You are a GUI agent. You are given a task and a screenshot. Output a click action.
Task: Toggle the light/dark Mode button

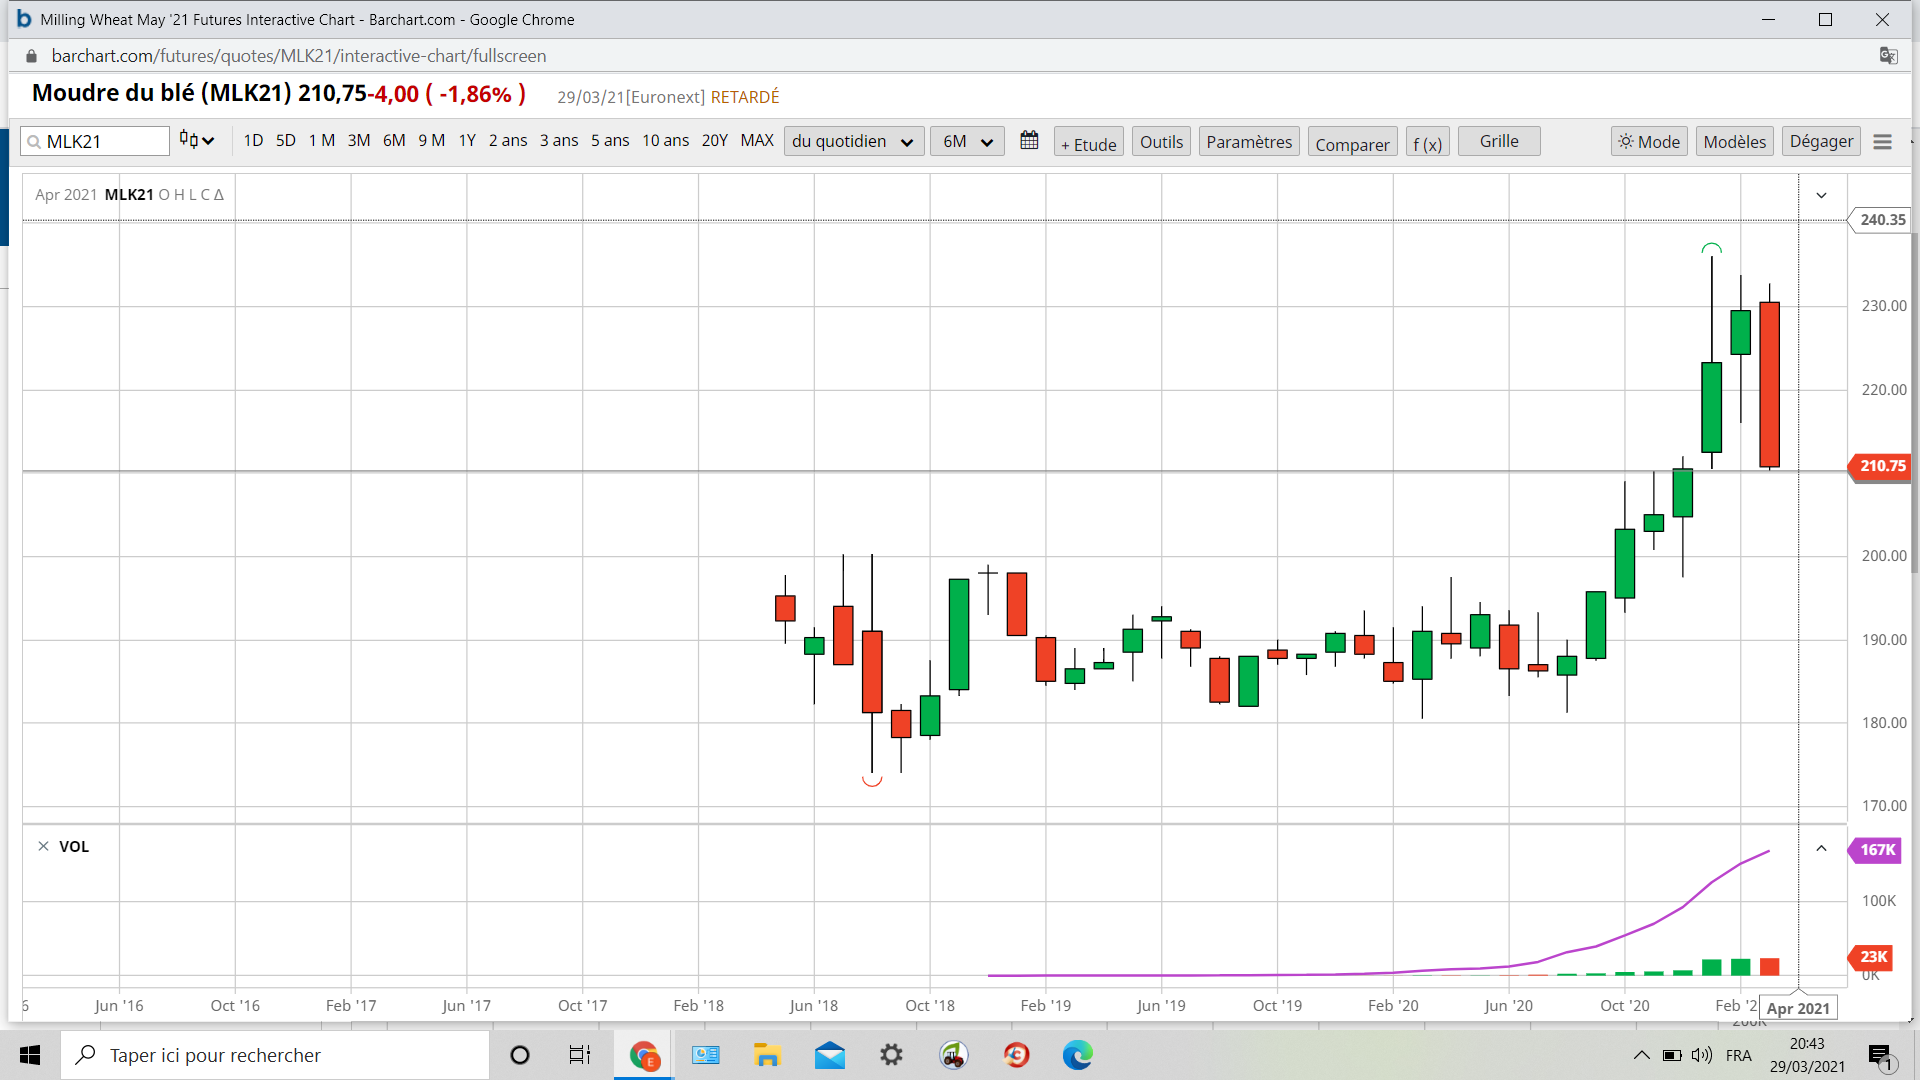1649,142
